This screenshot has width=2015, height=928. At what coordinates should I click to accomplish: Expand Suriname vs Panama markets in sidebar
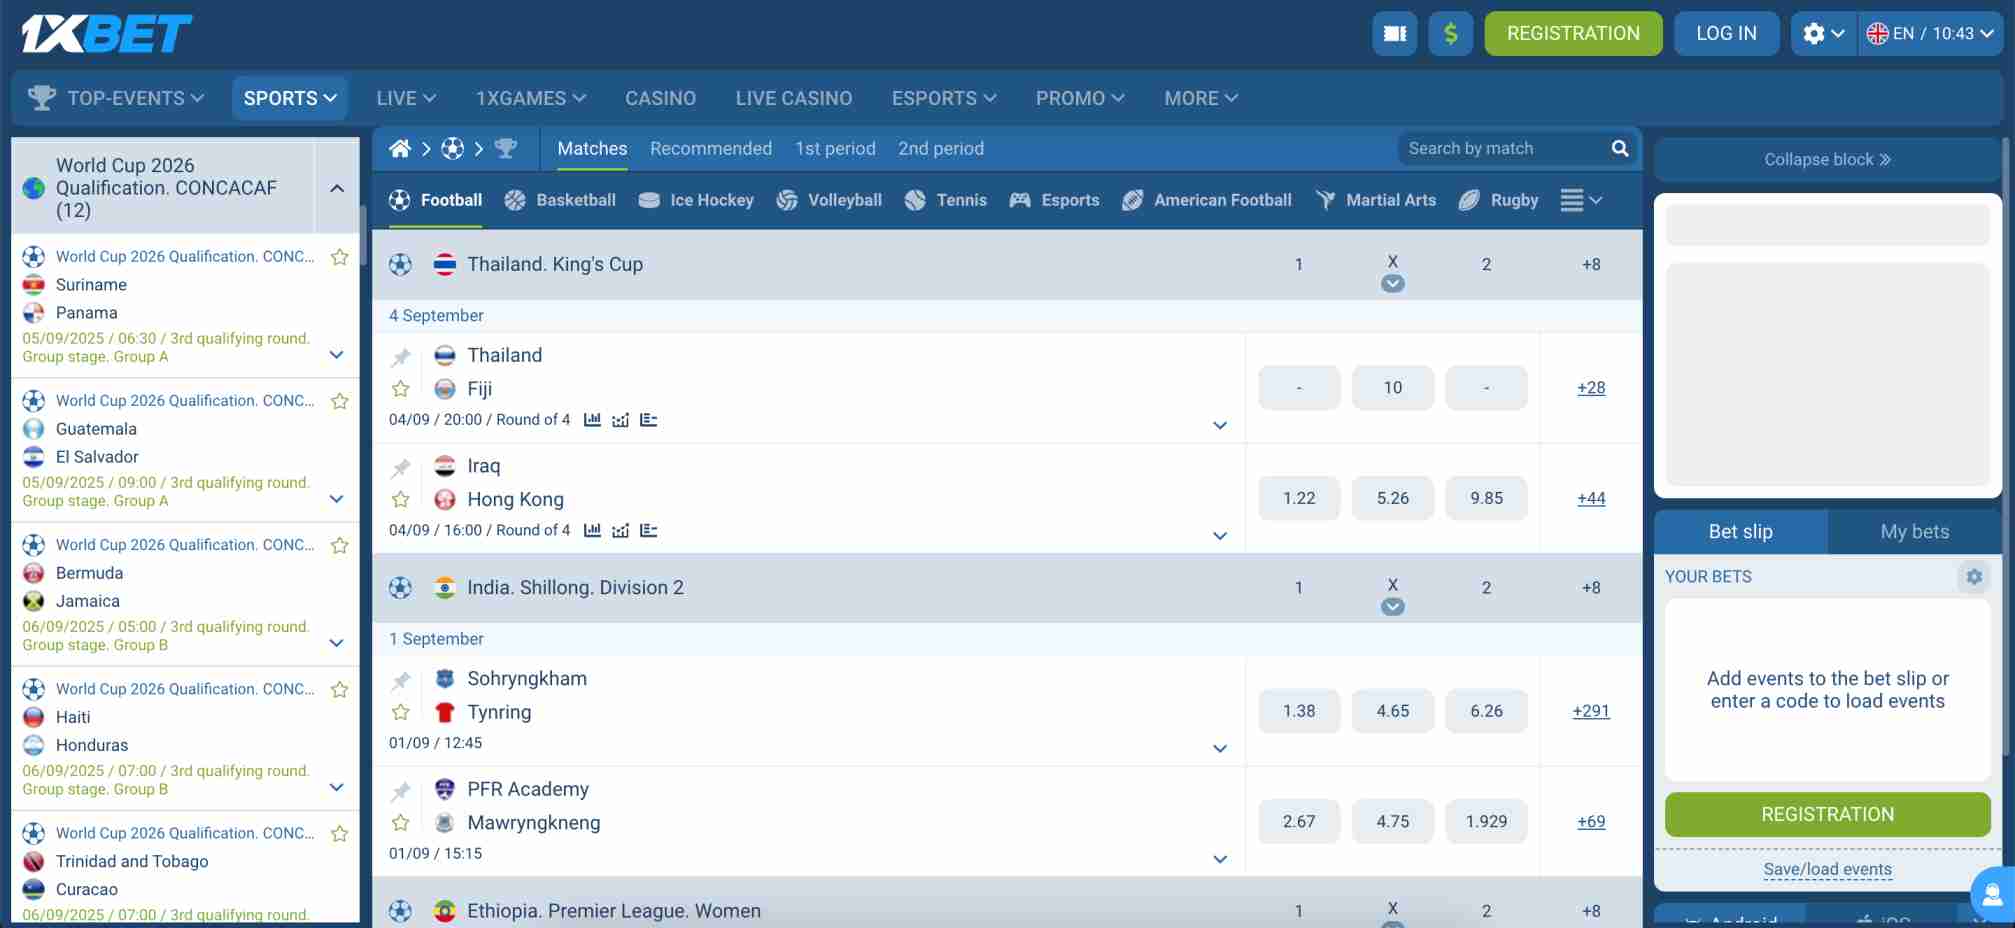(337, 354)
